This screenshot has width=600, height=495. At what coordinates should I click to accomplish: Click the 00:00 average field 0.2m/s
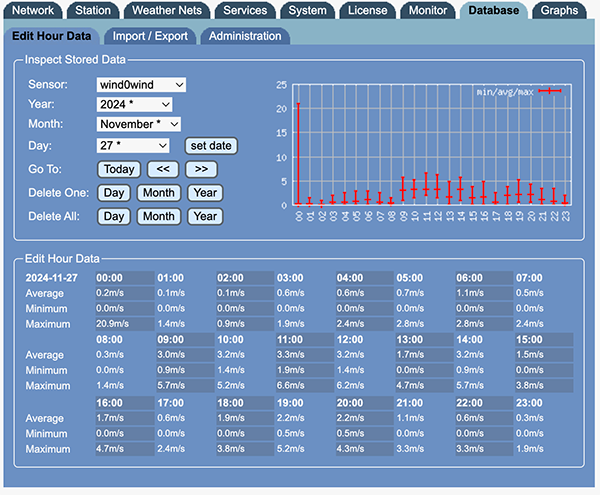[125, 293]
